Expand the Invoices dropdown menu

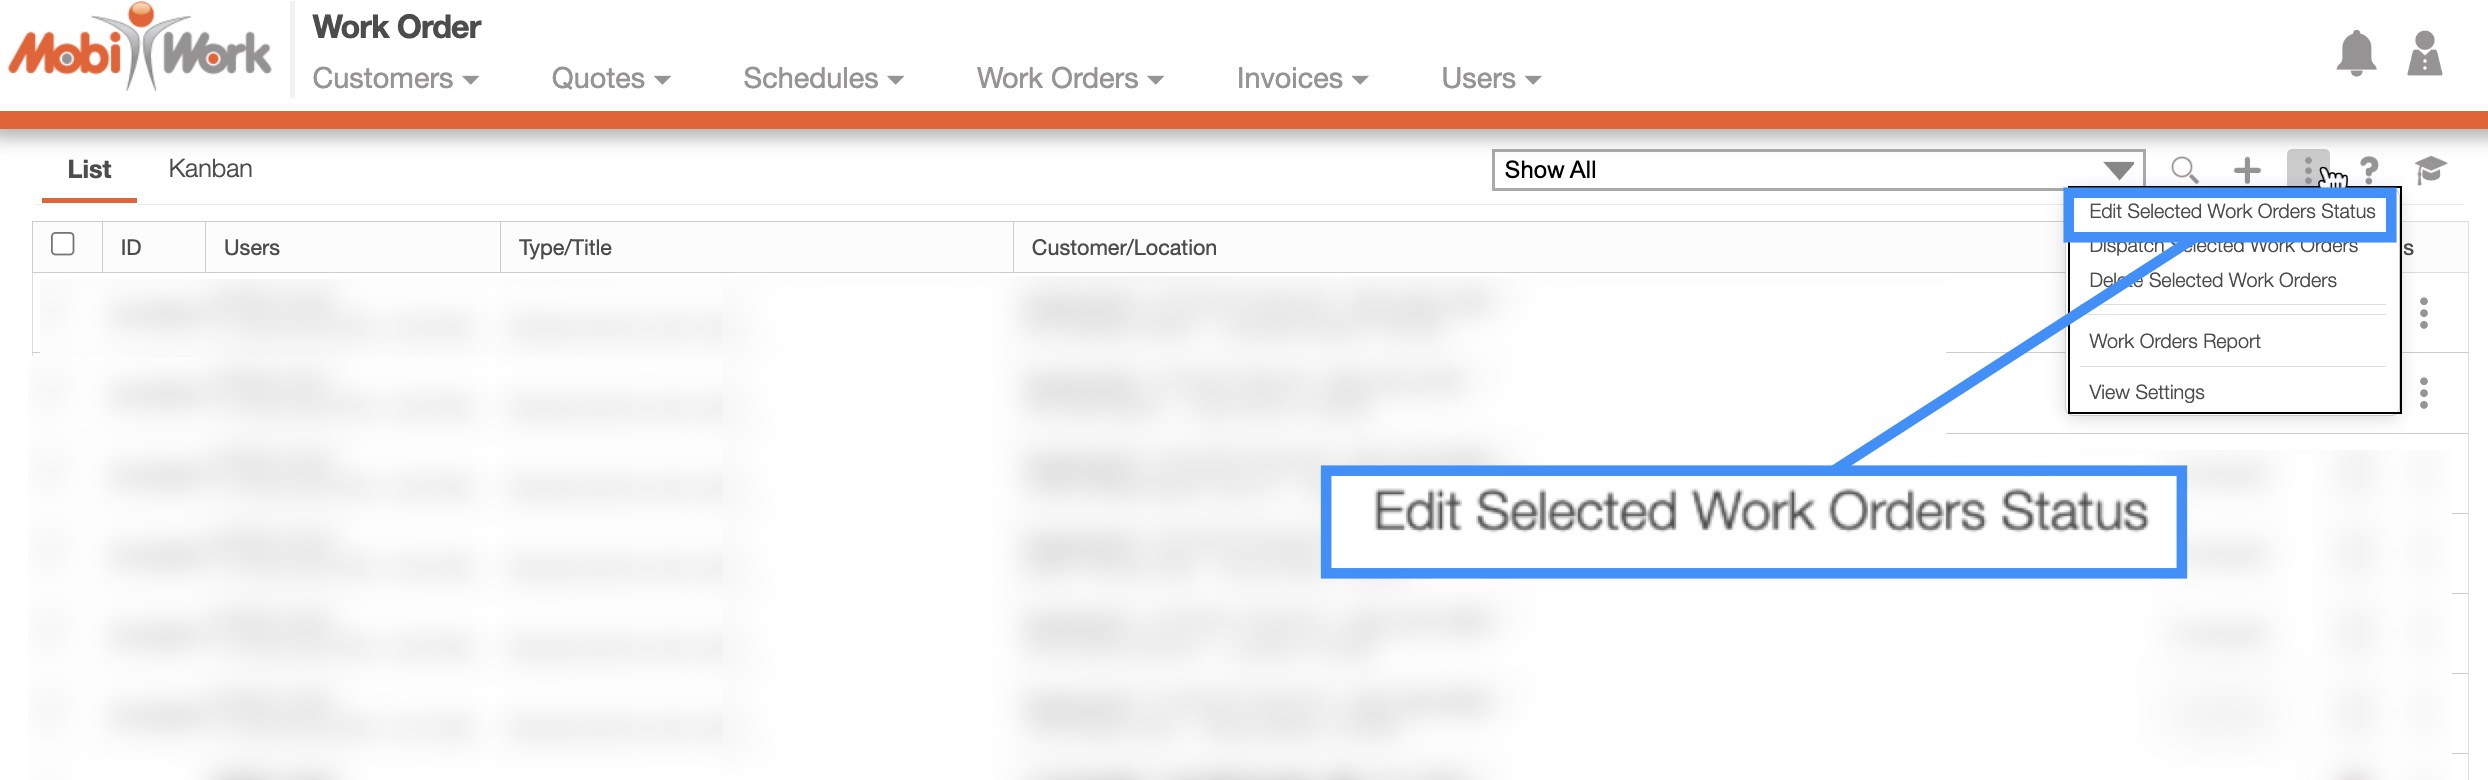pos(1301,78)
